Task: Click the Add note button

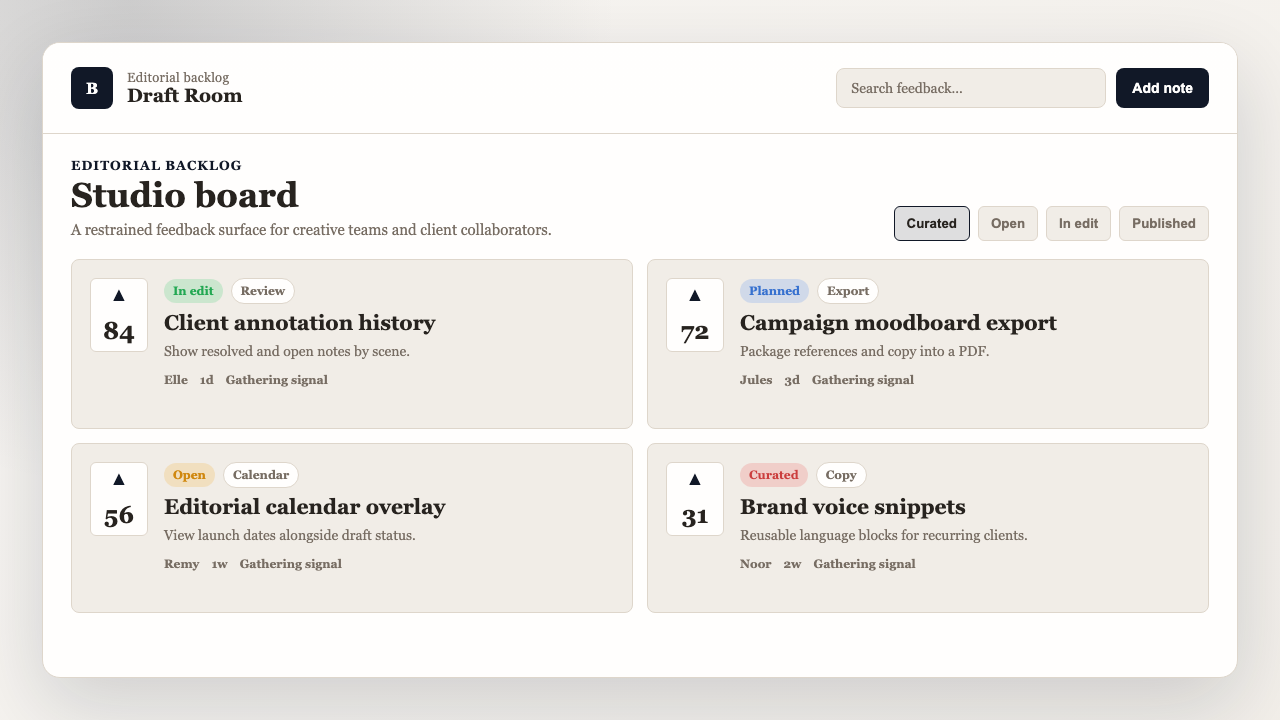Action: pos(1162,88)
